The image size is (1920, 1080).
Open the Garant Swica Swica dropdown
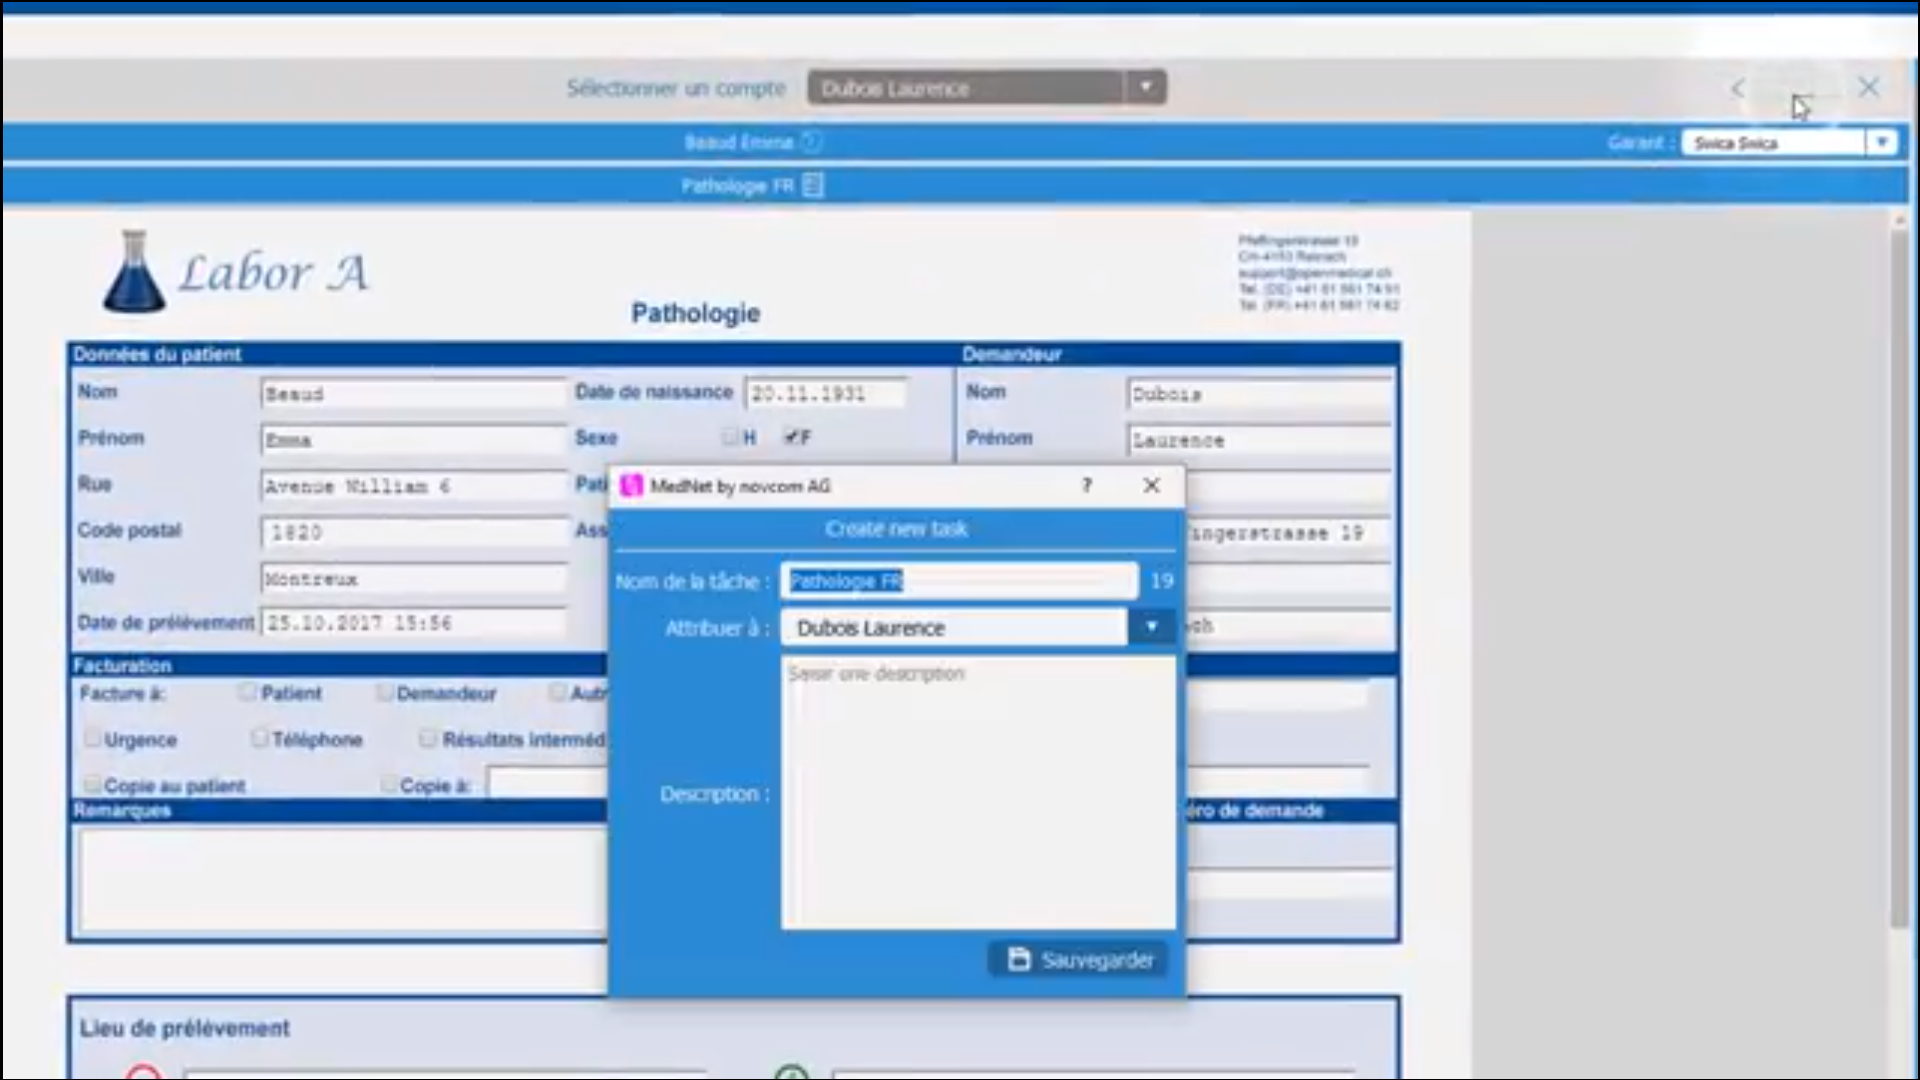(1883, 142)
